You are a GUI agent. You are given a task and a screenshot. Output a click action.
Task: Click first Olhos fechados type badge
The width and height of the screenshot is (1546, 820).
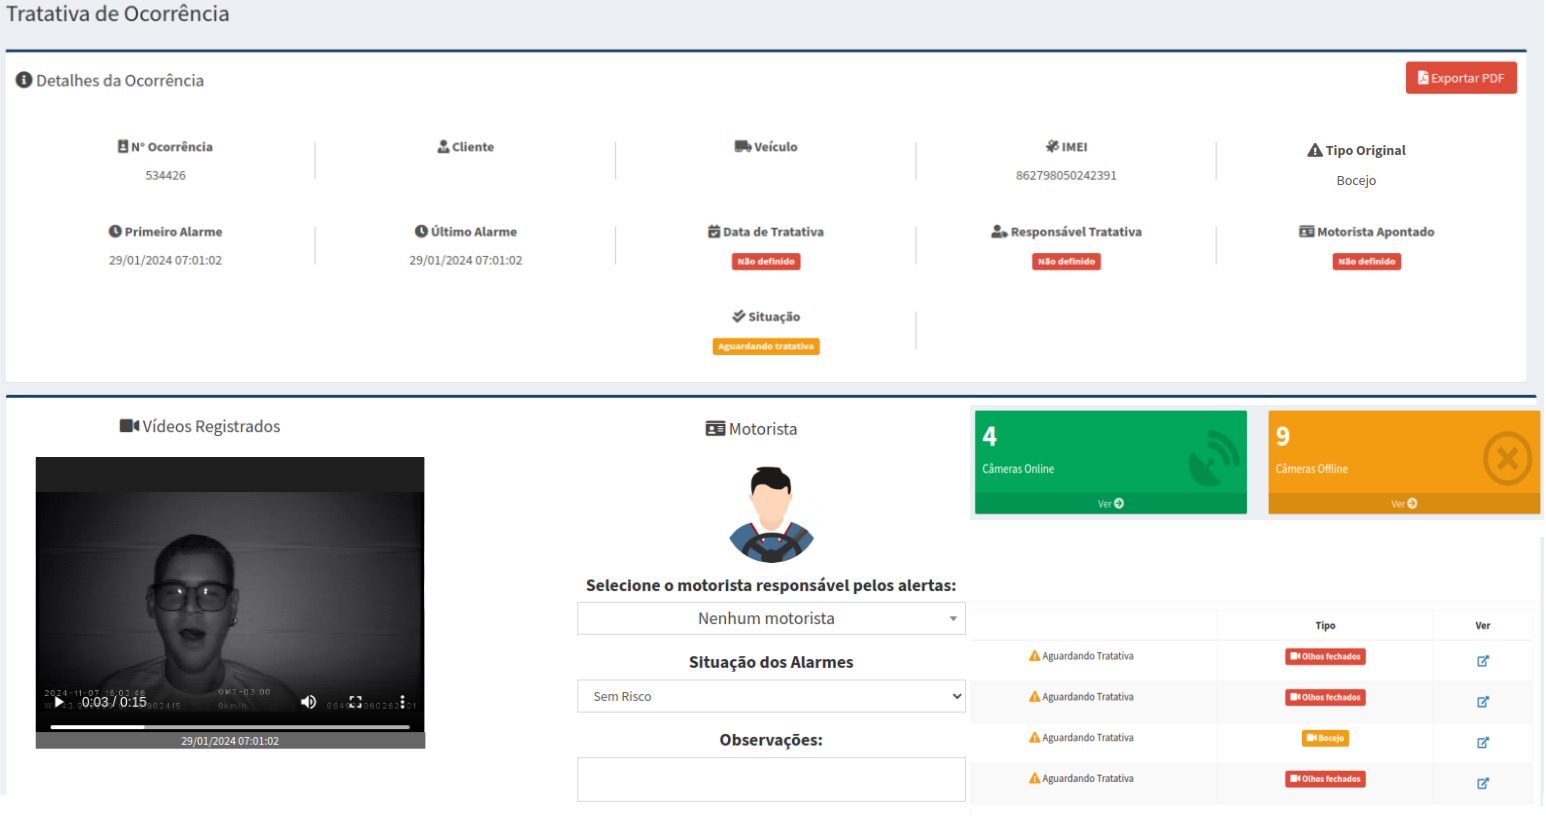coord(1325,657)
